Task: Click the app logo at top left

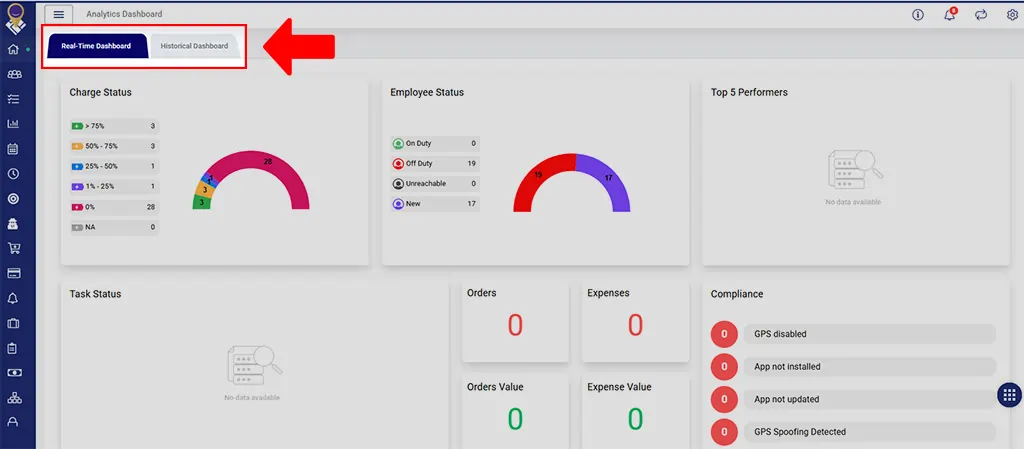Action: (14, 18)
